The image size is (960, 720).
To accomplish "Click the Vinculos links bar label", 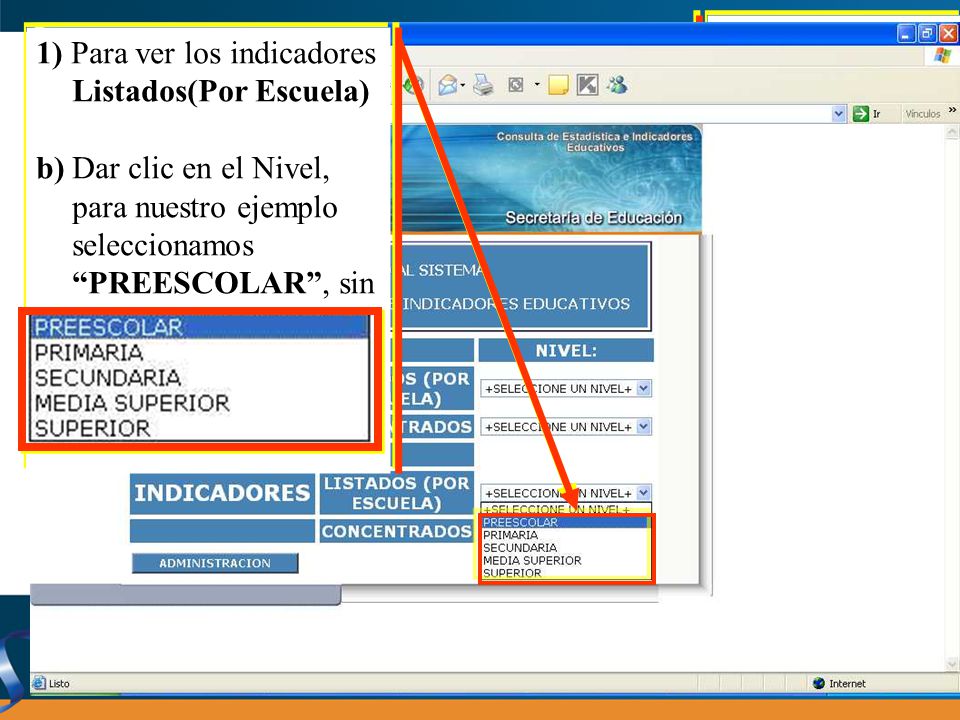I will (923, 114).
